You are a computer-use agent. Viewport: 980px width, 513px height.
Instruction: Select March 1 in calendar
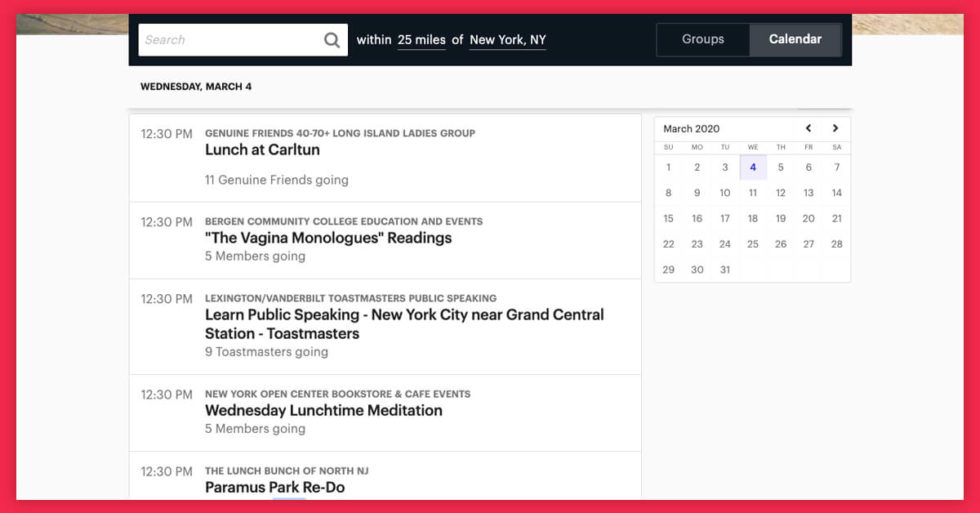coord(668,167)
